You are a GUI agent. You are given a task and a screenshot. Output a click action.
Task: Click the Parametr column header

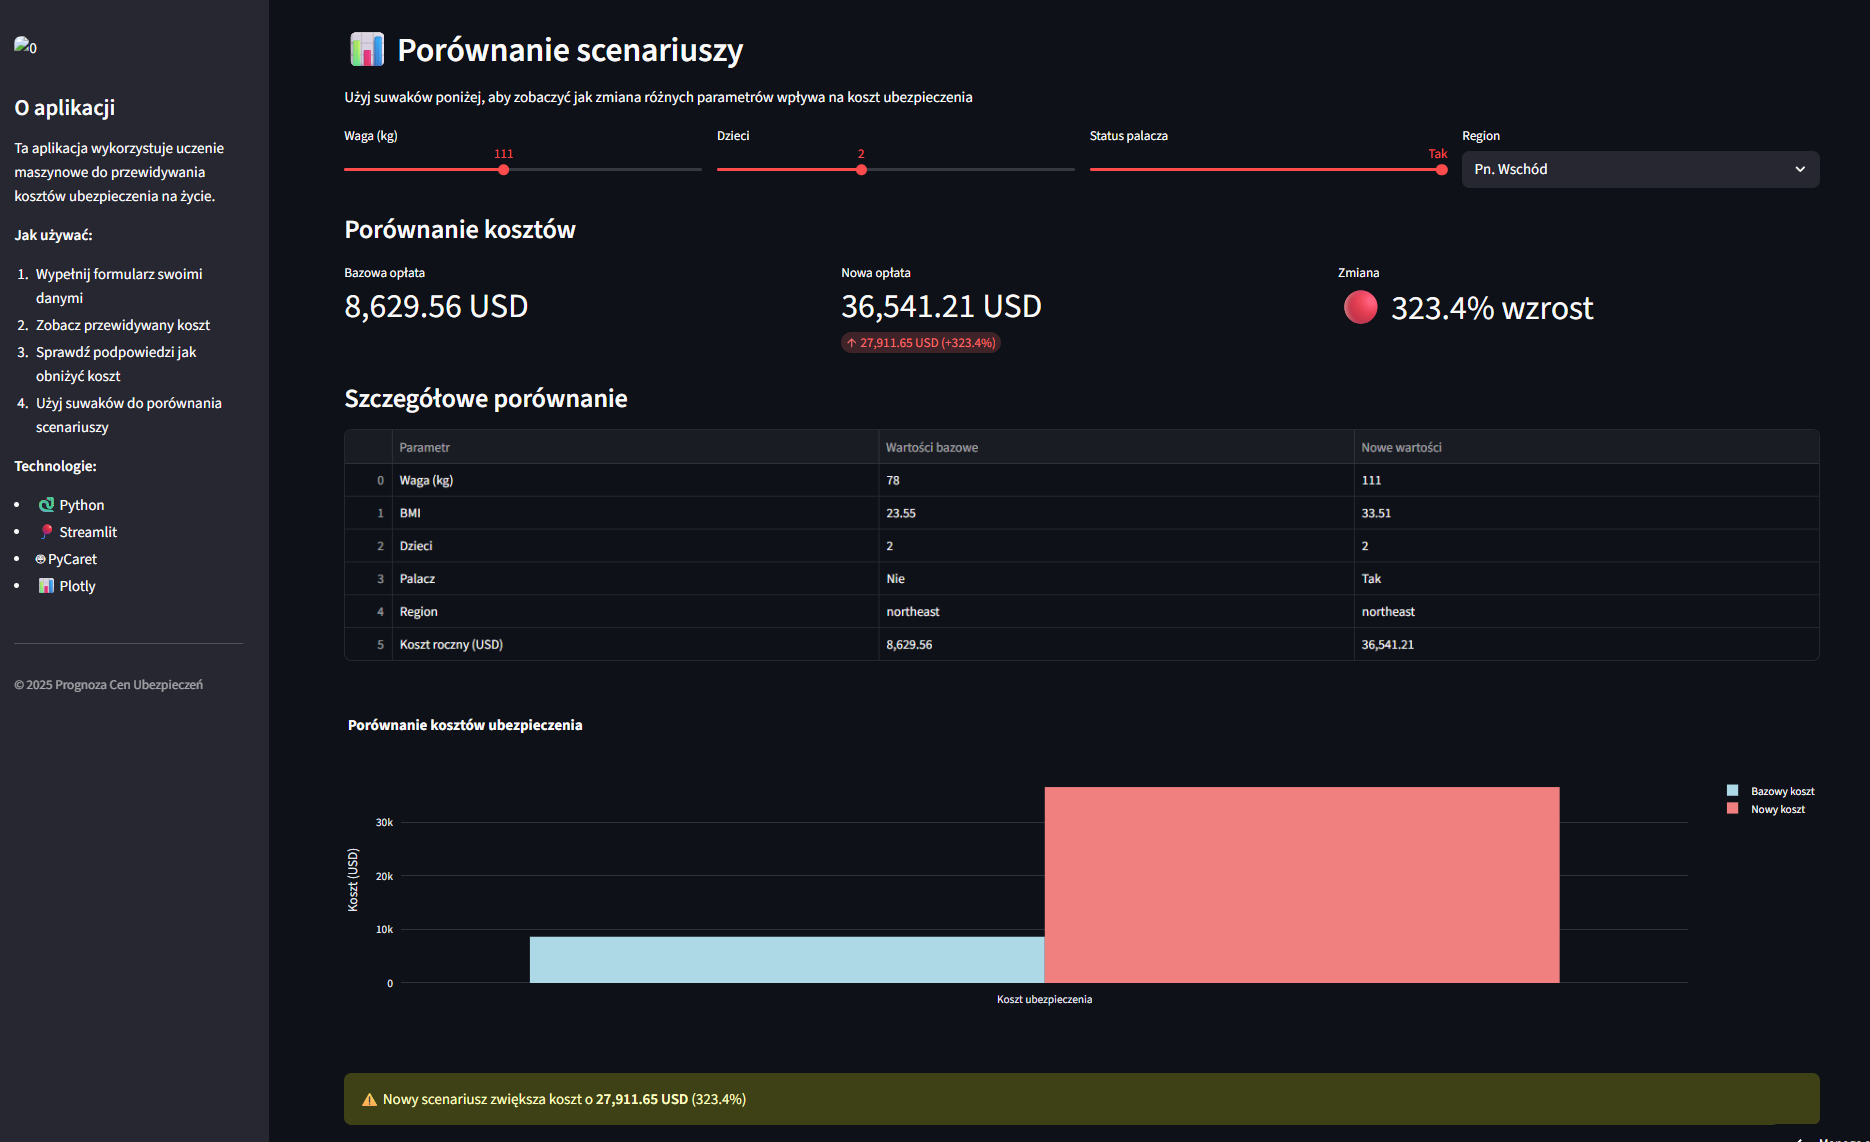425,448
